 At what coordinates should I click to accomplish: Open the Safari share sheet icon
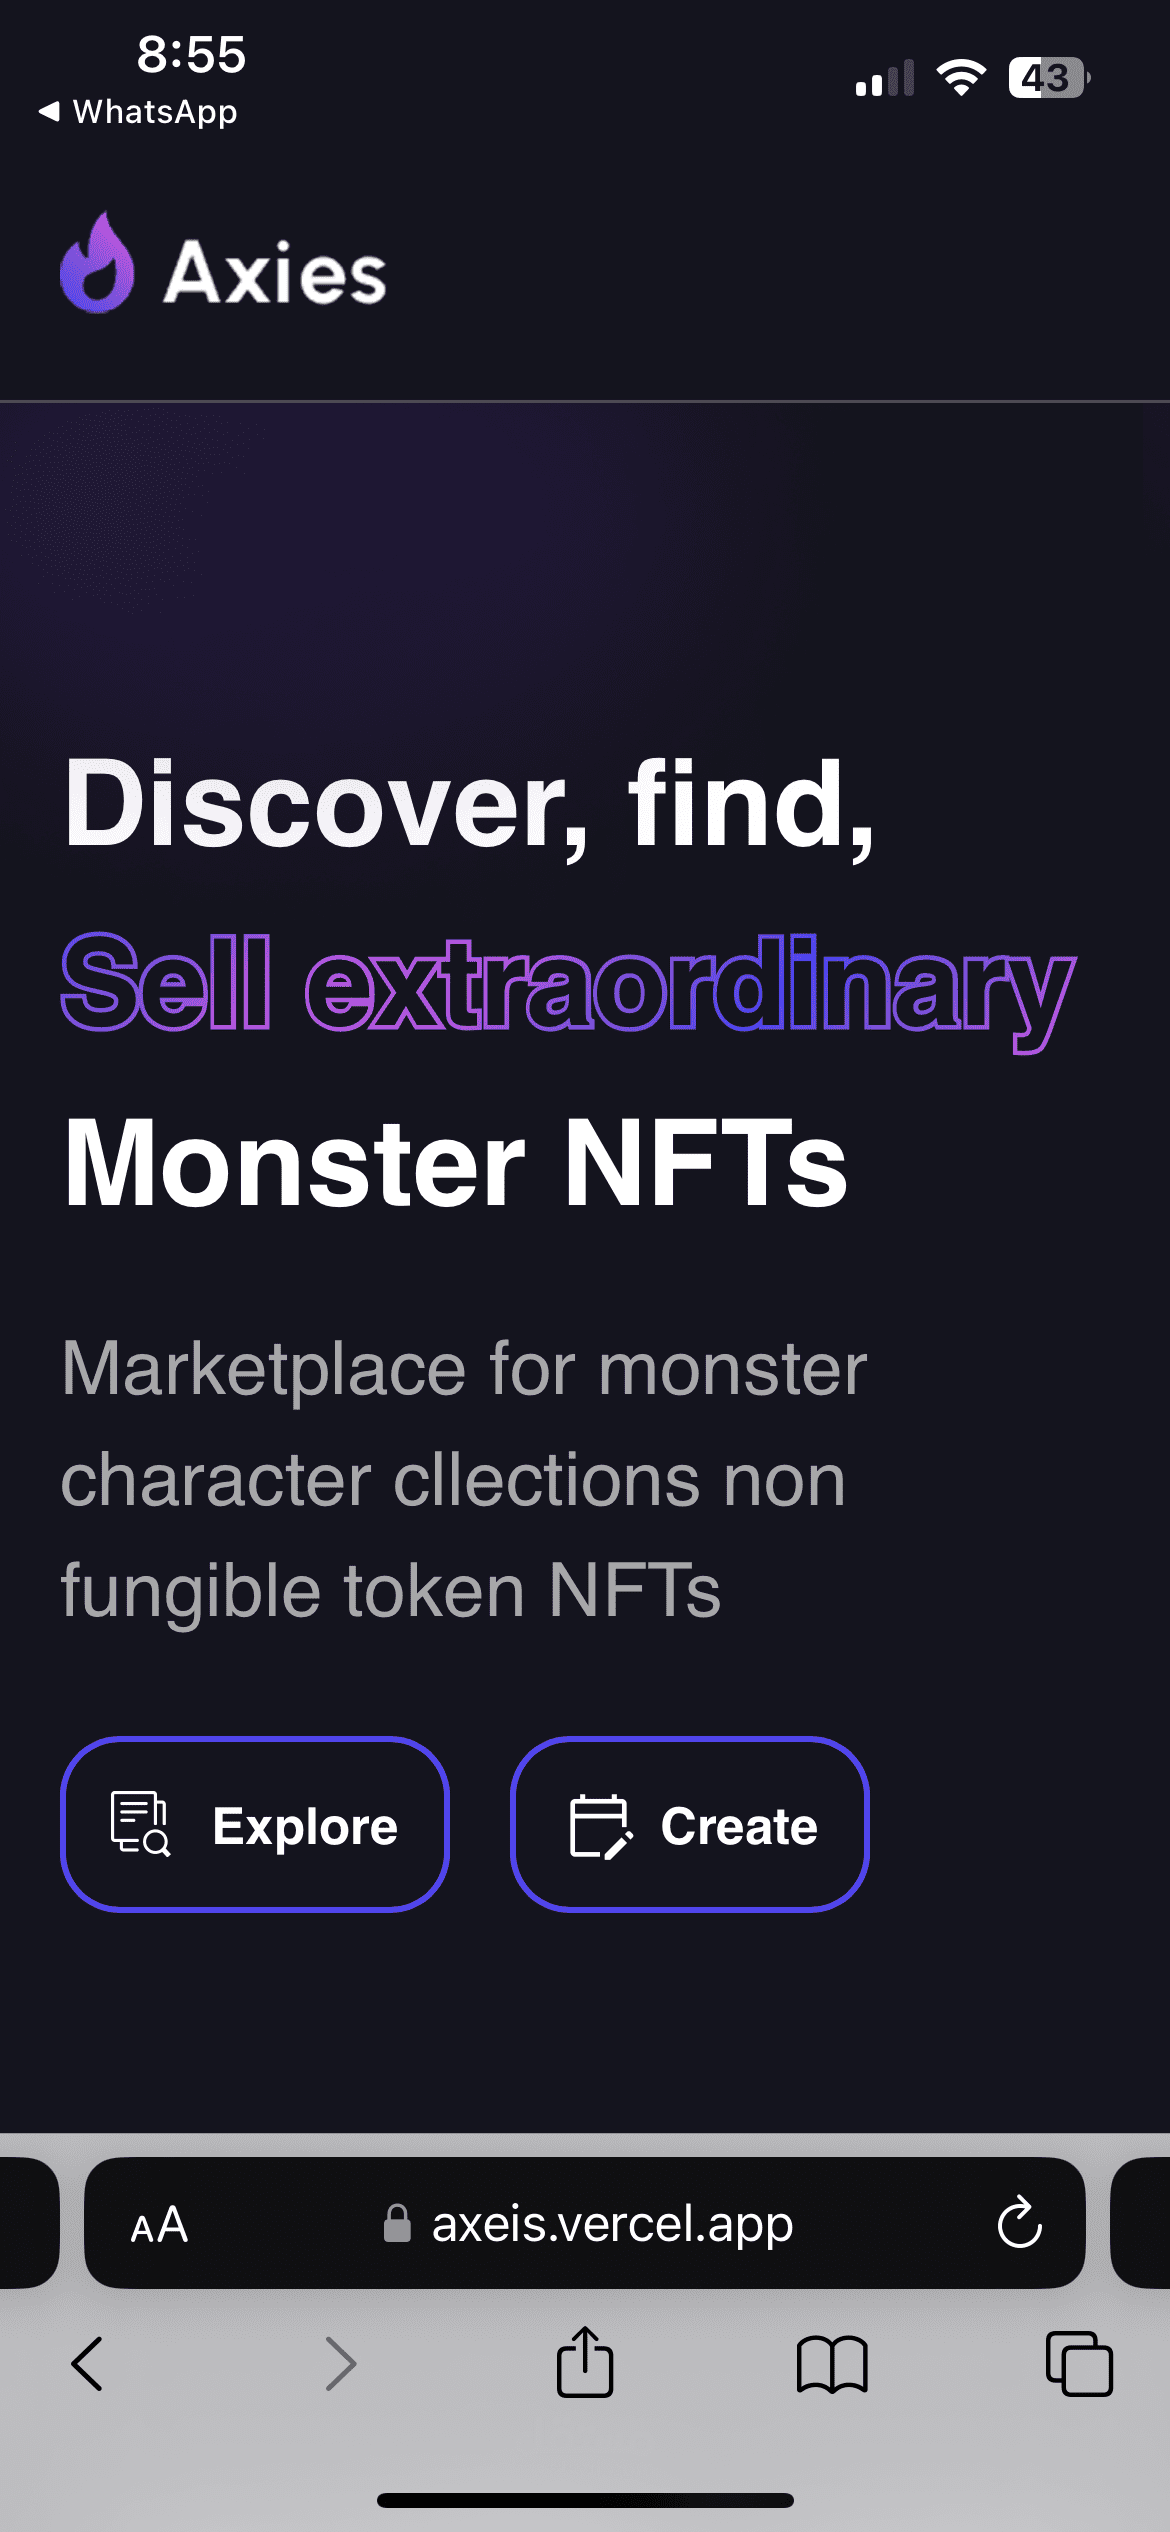(585, 2361)
